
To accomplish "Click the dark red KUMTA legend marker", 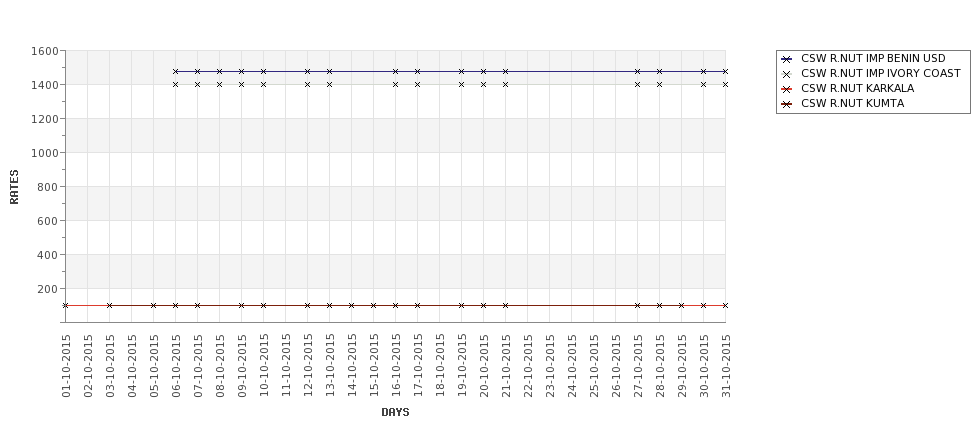I will click(787, 104).
